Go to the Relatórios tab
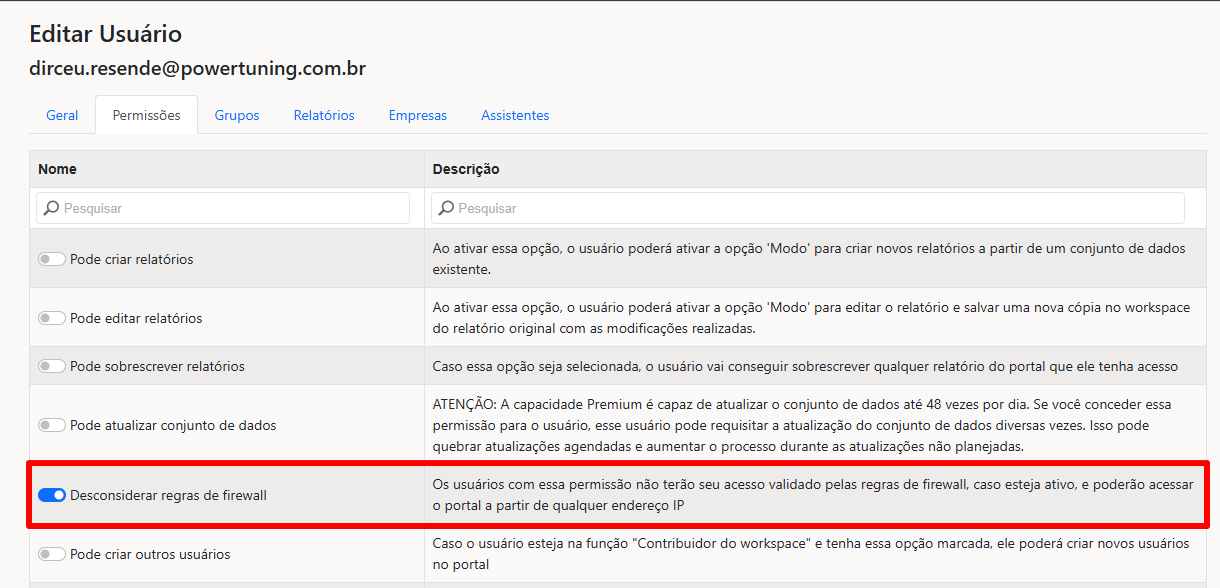This screenshot has height=588, width=1220. point(324,115)
